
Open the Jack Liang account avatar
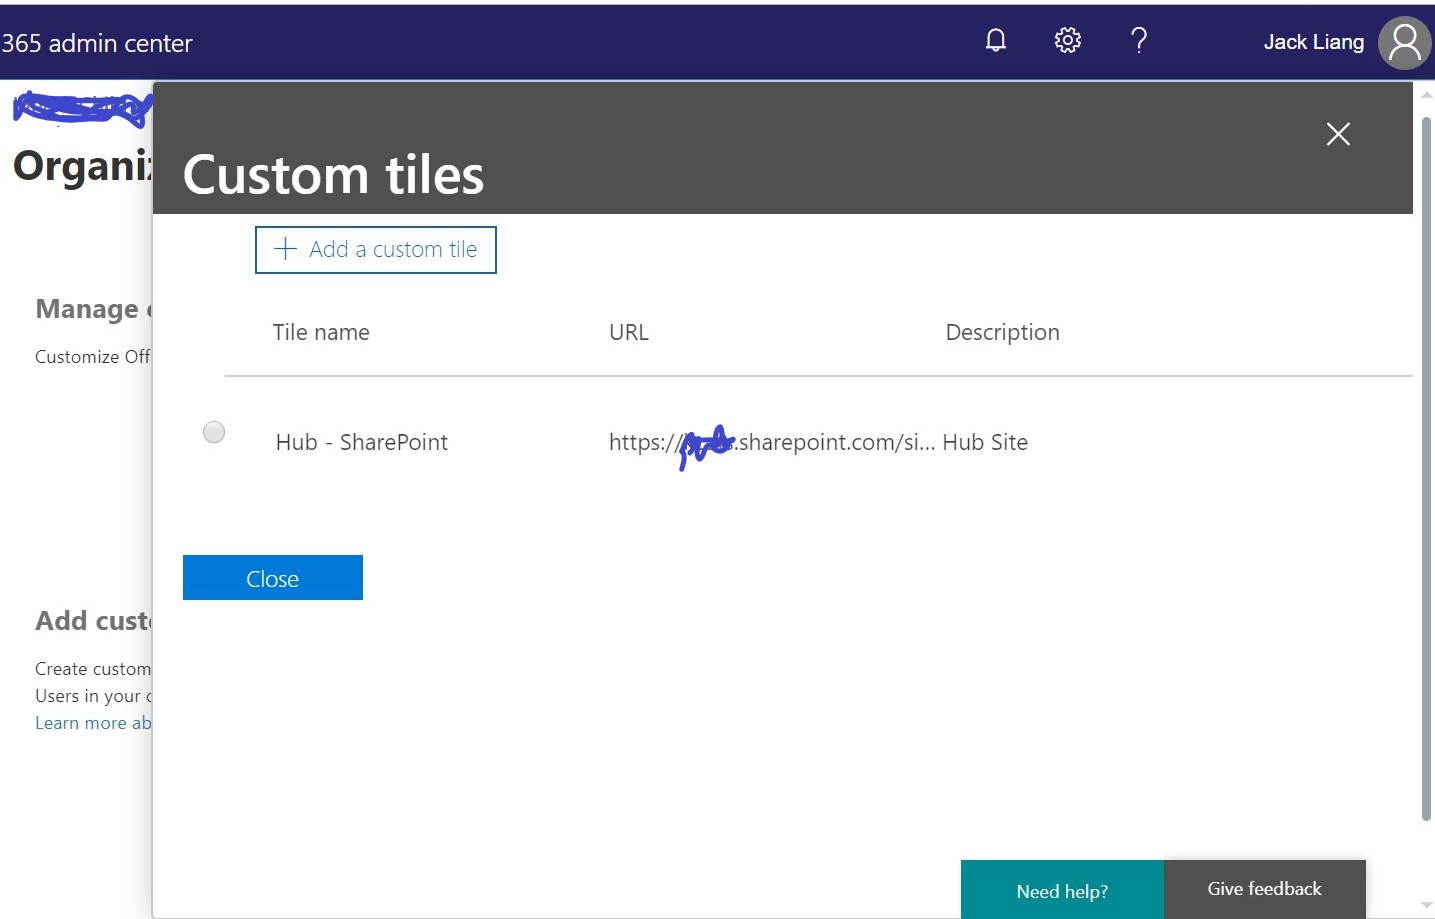click(x=1405, y=43)
